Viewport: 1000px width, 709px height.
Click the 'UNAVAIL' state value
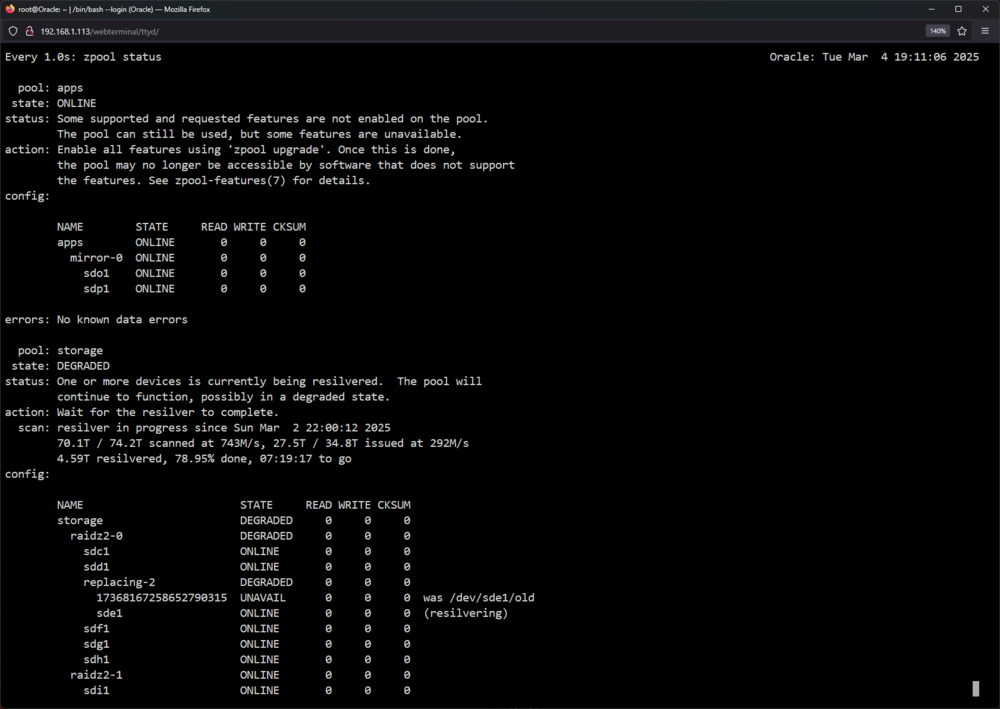click(x=263, y=598)
